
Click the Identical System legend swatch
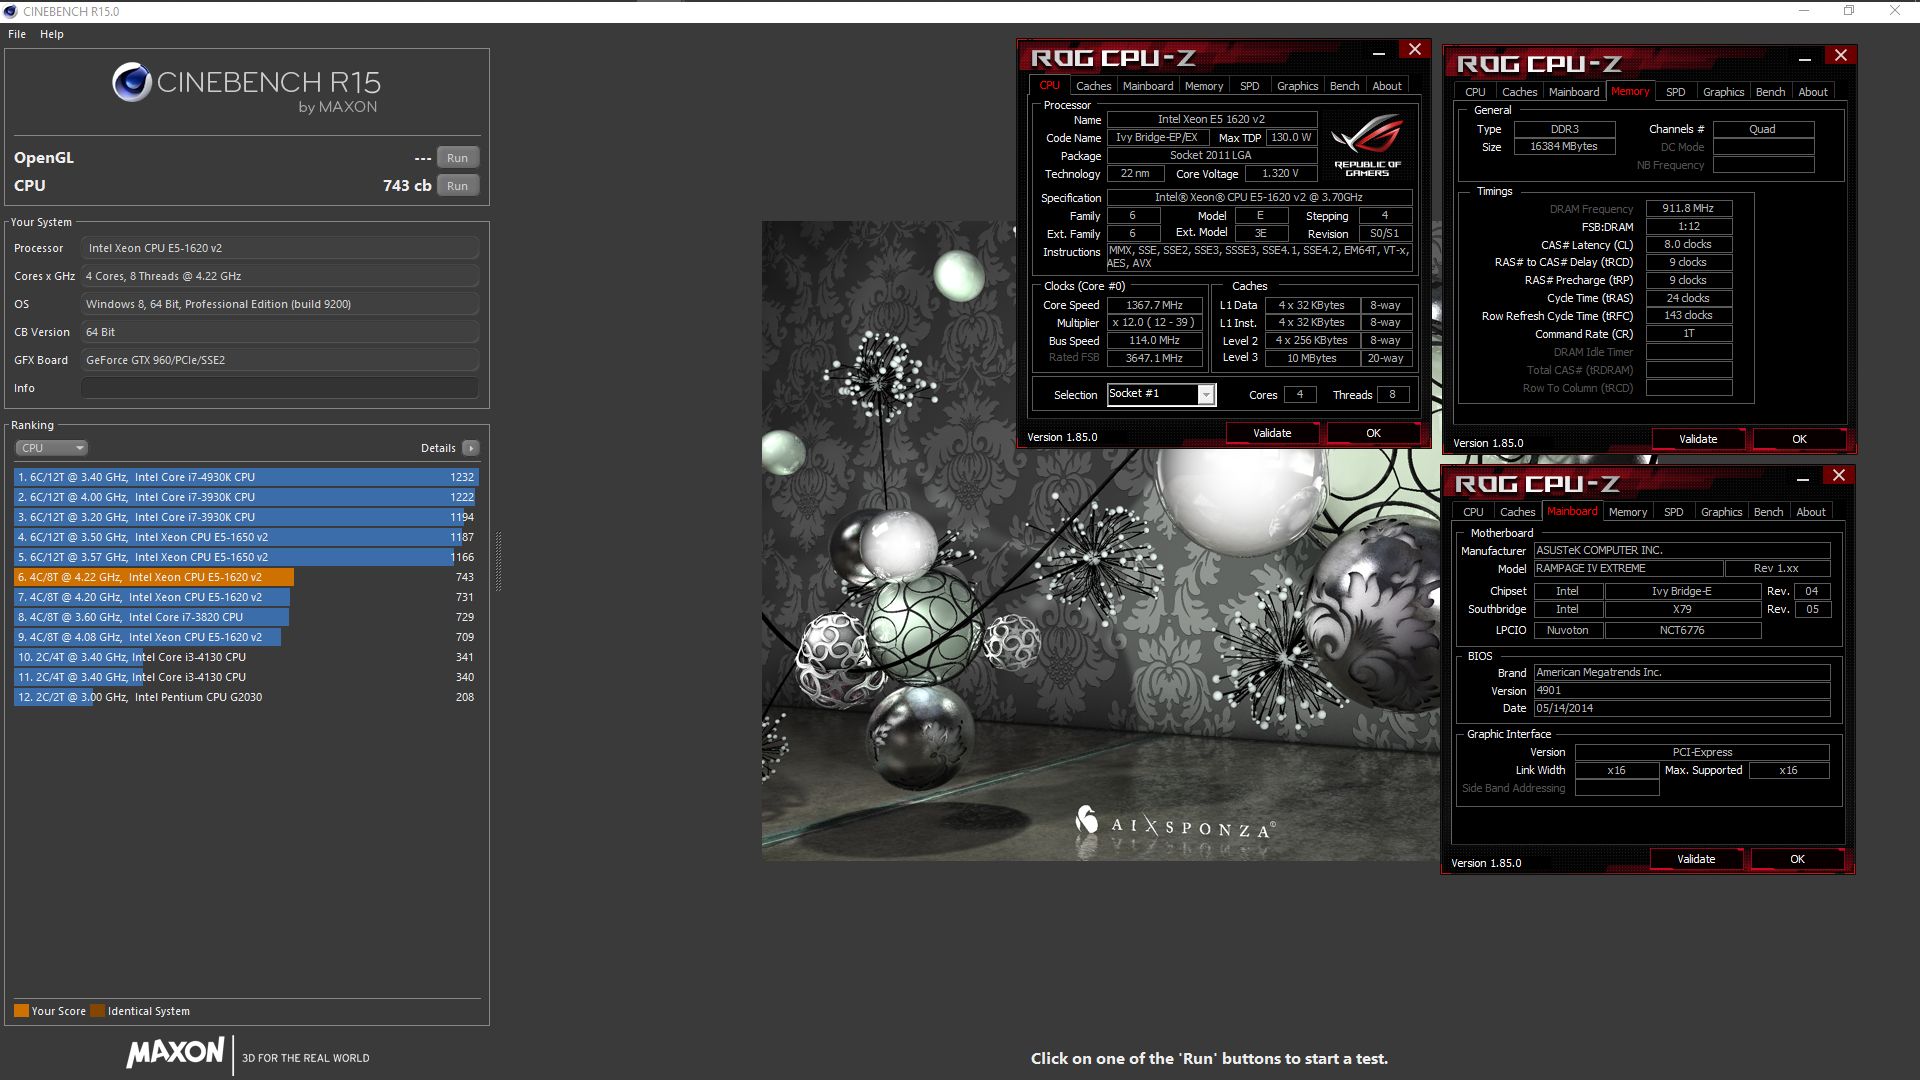coord(97,1011)
